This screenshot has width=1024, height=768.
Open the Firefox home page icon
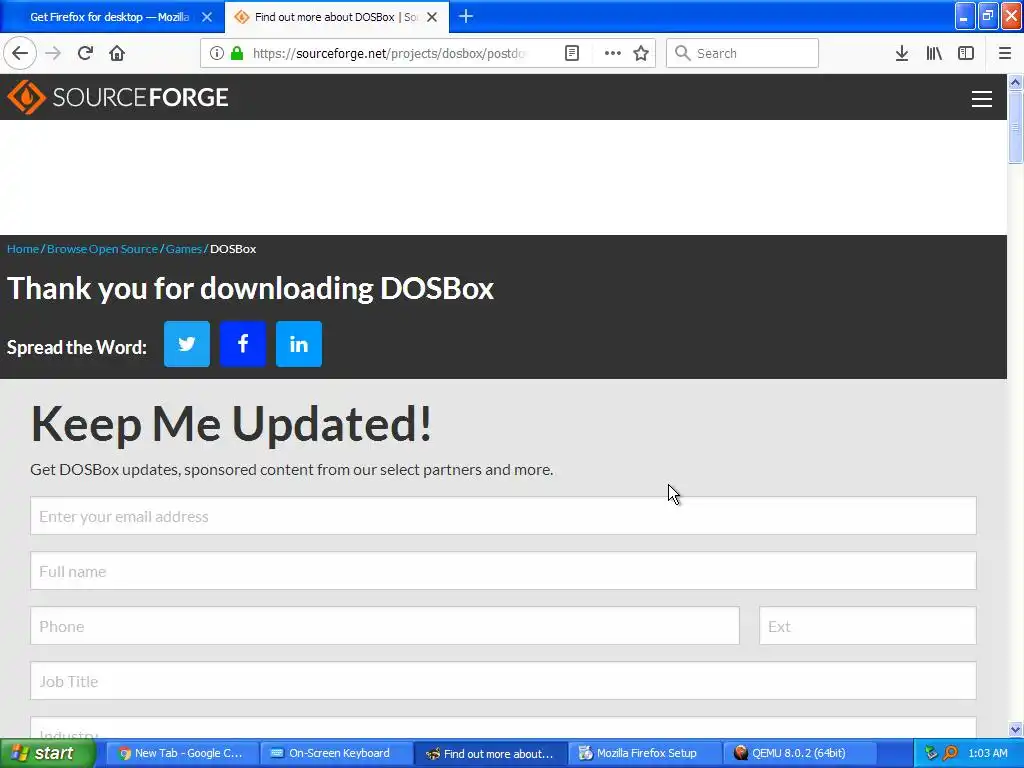click(117, 53)
